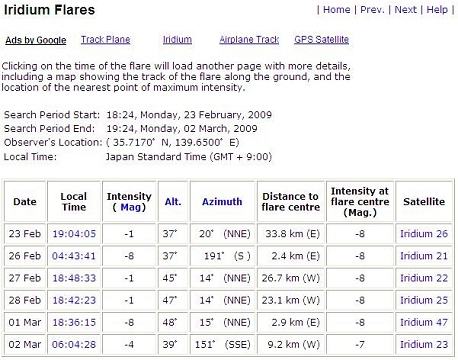Click the Alt. column header link
This screenshot has height=360, width=458.
tap(173, 202)
